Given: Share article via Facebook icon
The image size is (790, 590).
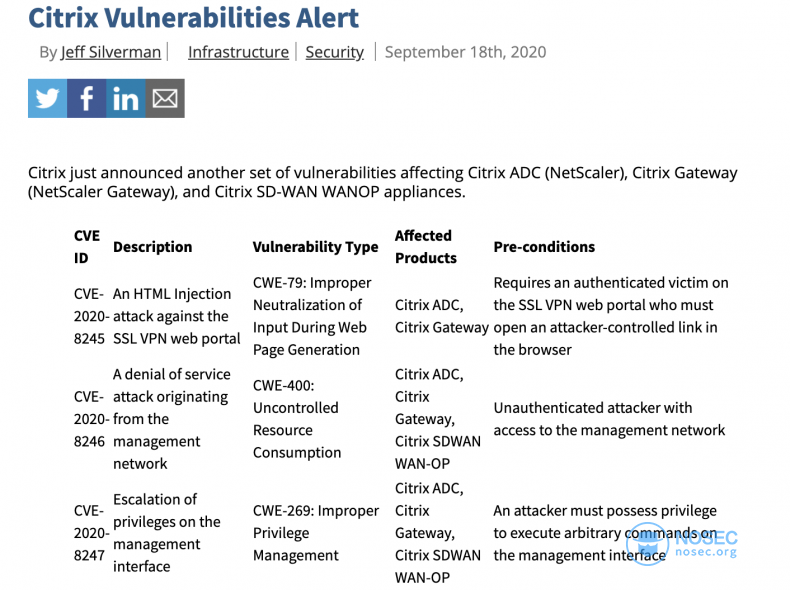Looking at the screenshot, I should pyautogui.click(x=87, y=98).
